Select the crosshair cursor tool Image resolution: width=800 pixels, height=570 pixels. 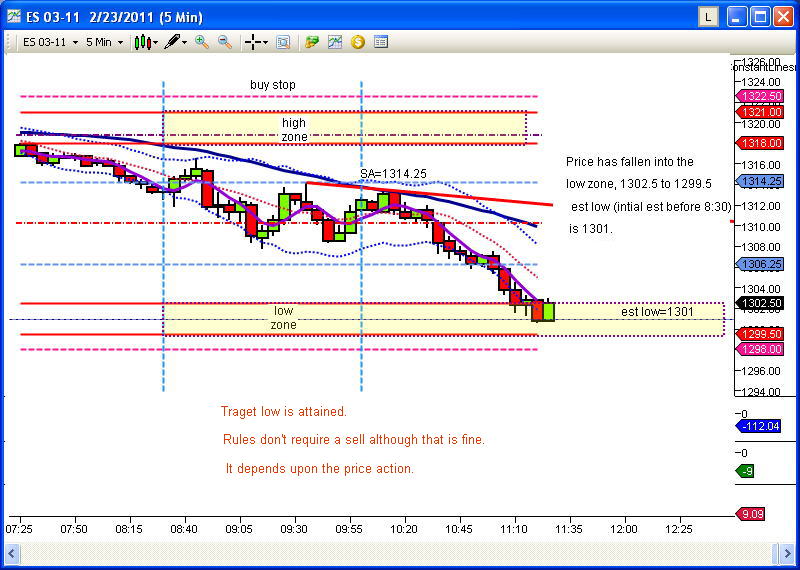click(x=253, y=42)
